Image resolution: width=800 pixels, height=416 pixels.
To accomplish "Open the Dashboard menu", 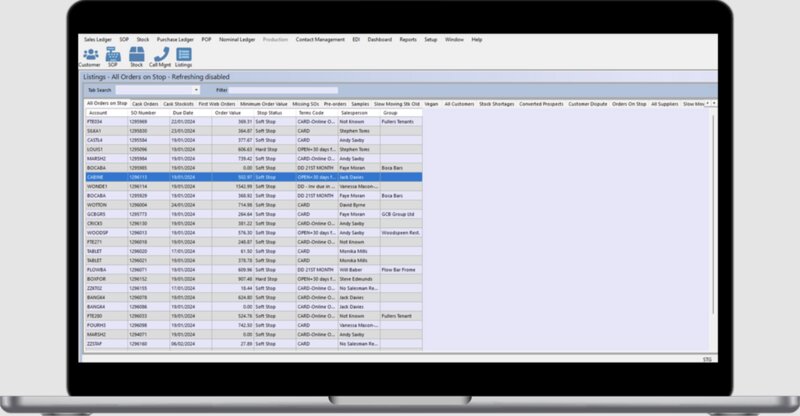I will [380, 39].
